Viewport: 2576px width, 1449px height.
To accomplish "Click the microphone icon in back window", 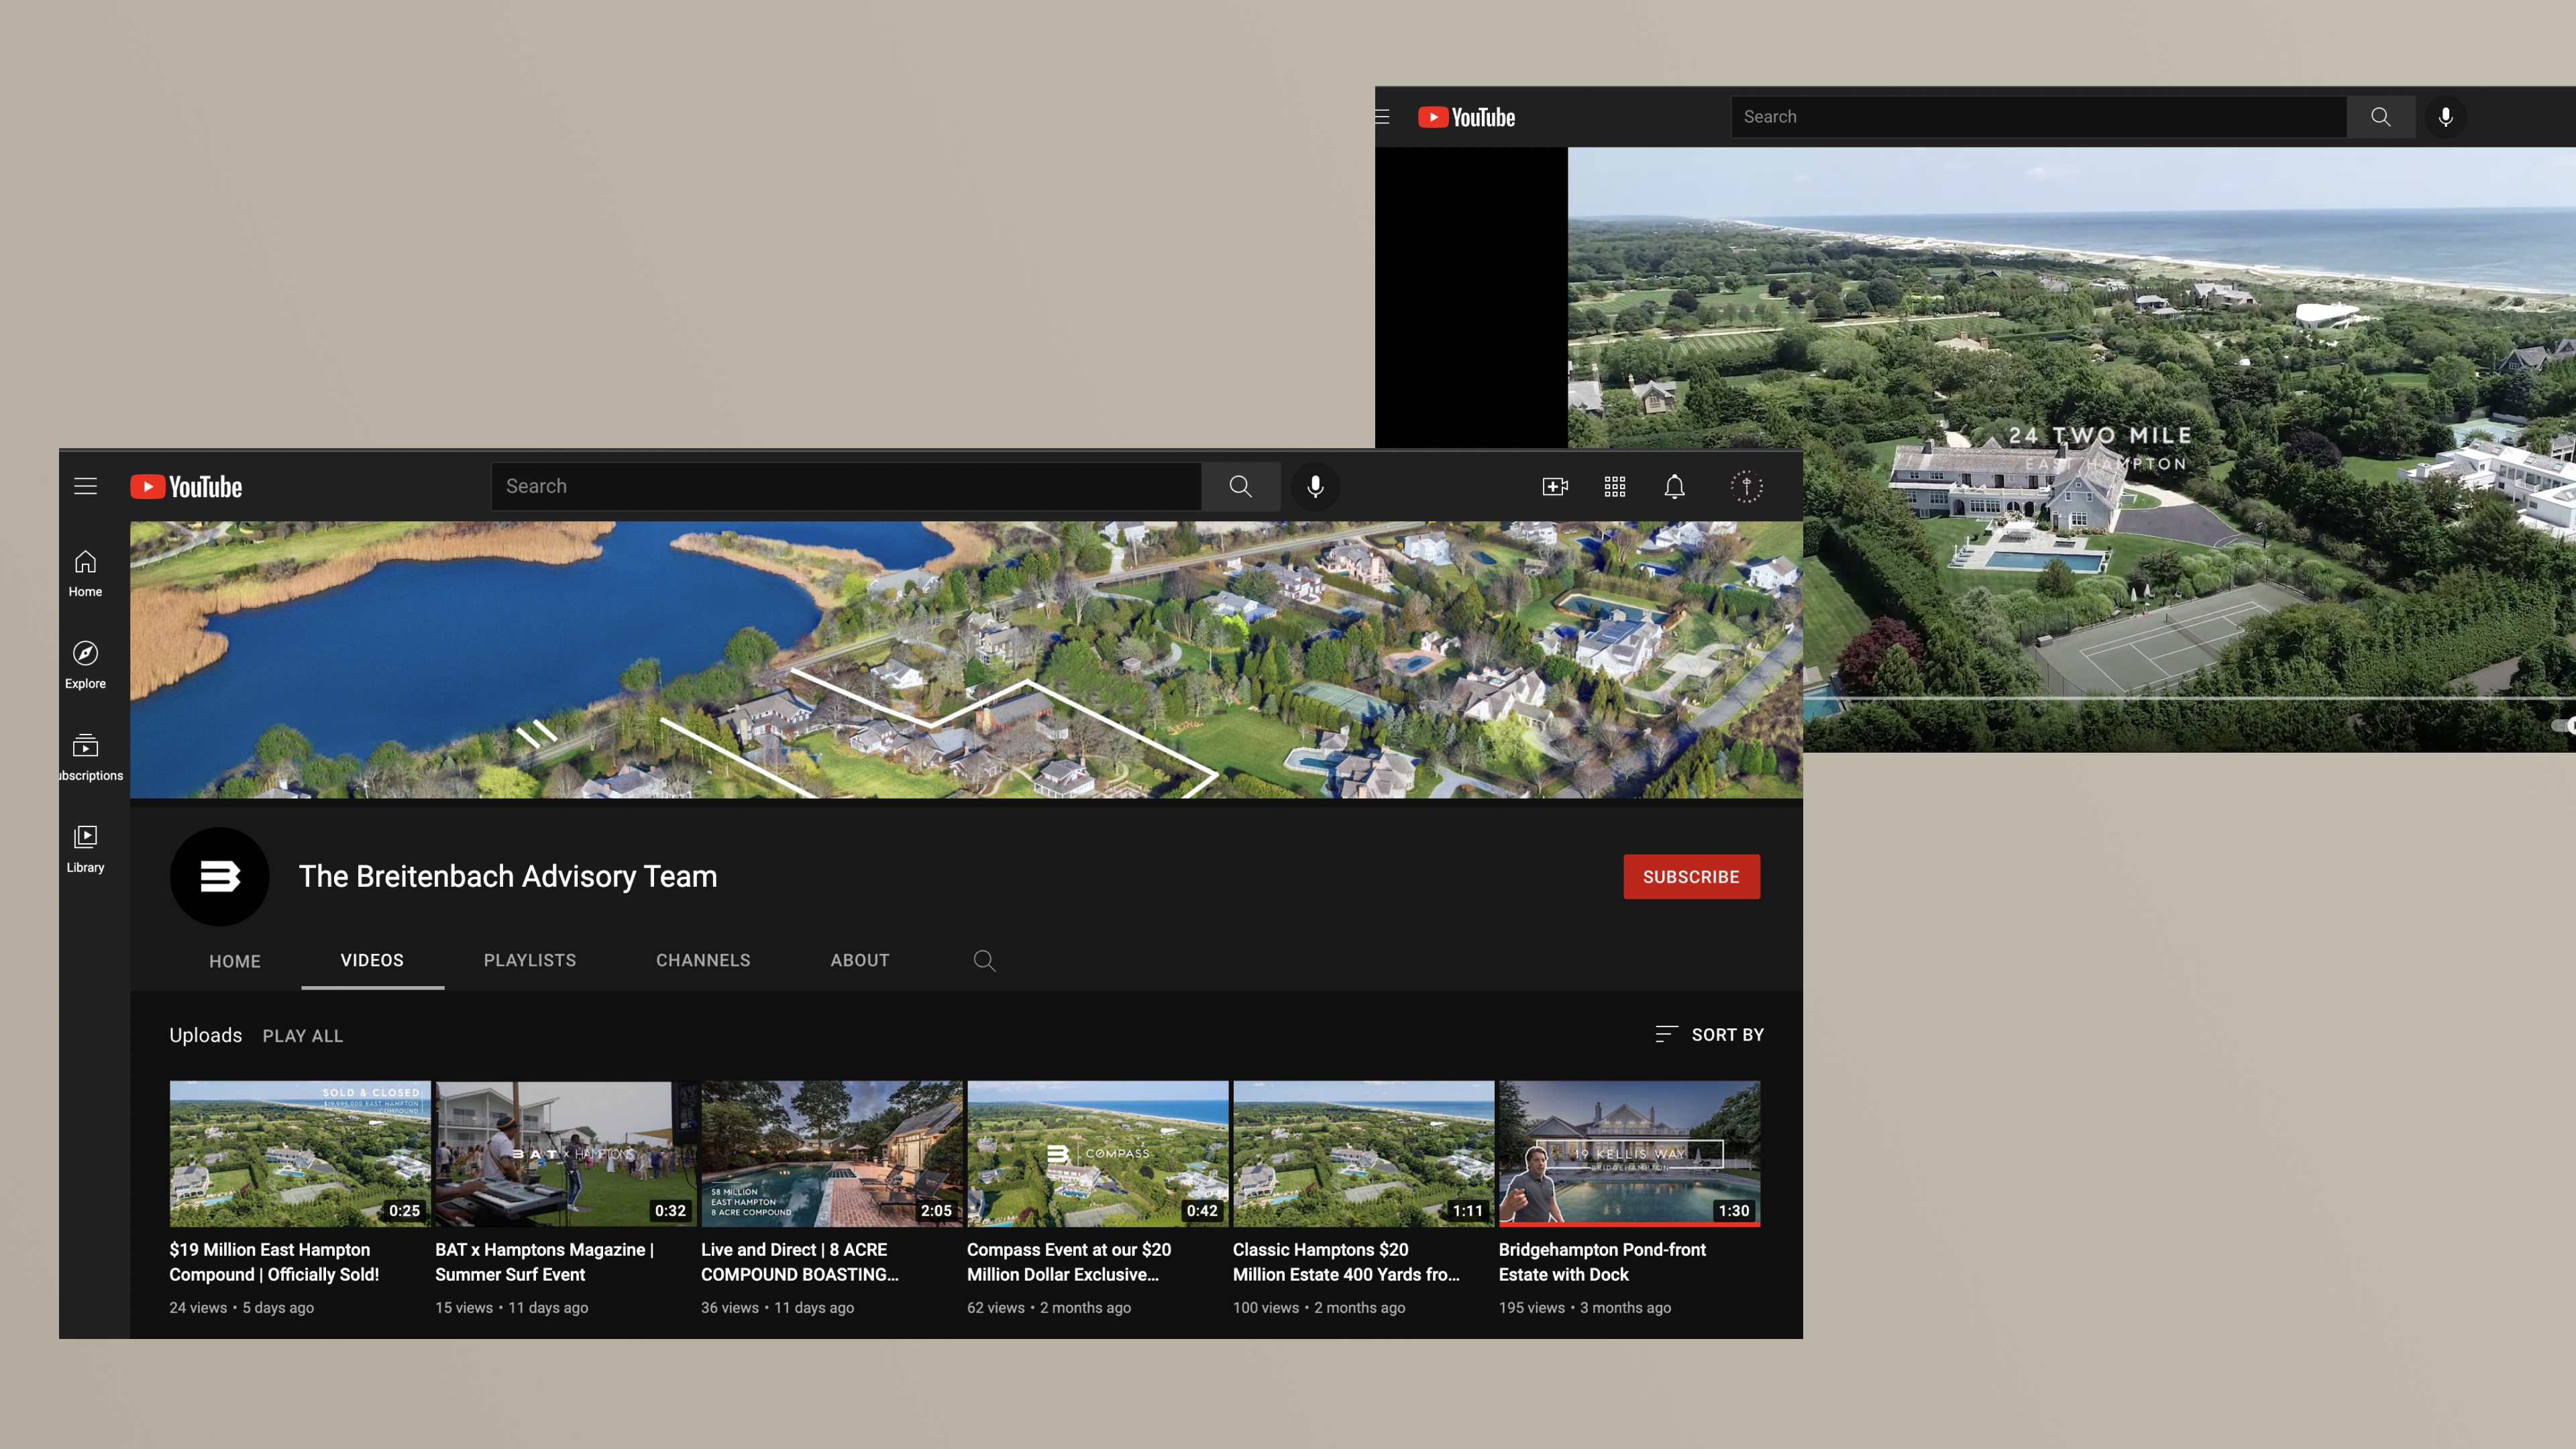I will [x=2445, y=117].
